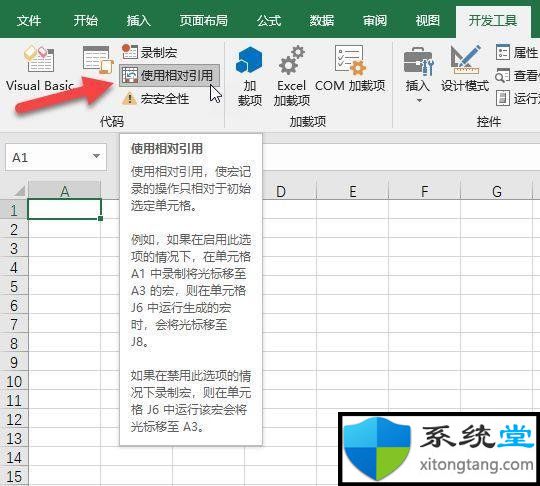
Task: Open COM 加载项 dialog
Action: [350, 69]
